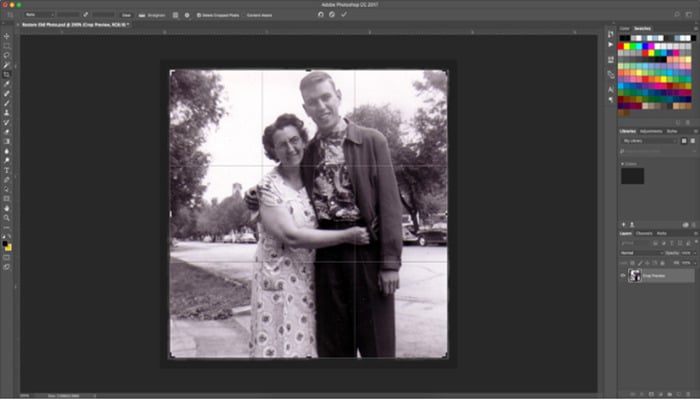Switch to the Channels tab
The height and width of the screenshot is (400, 700).
(x=644, y=233)
